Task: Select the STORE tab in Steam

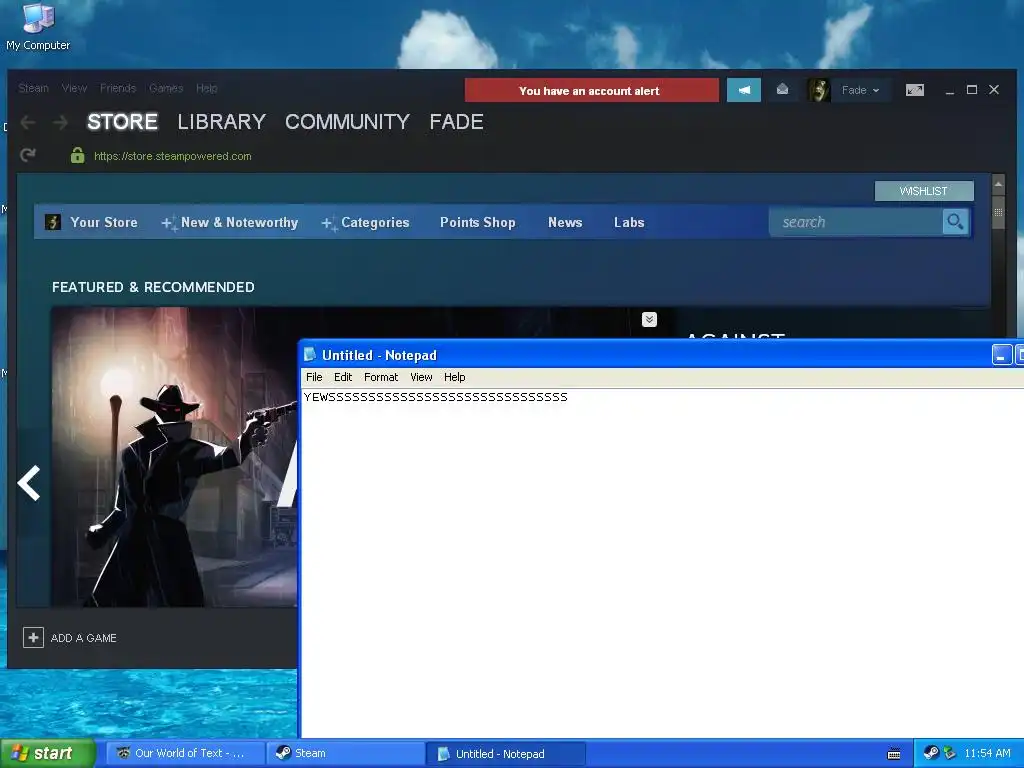Action: 122,122
